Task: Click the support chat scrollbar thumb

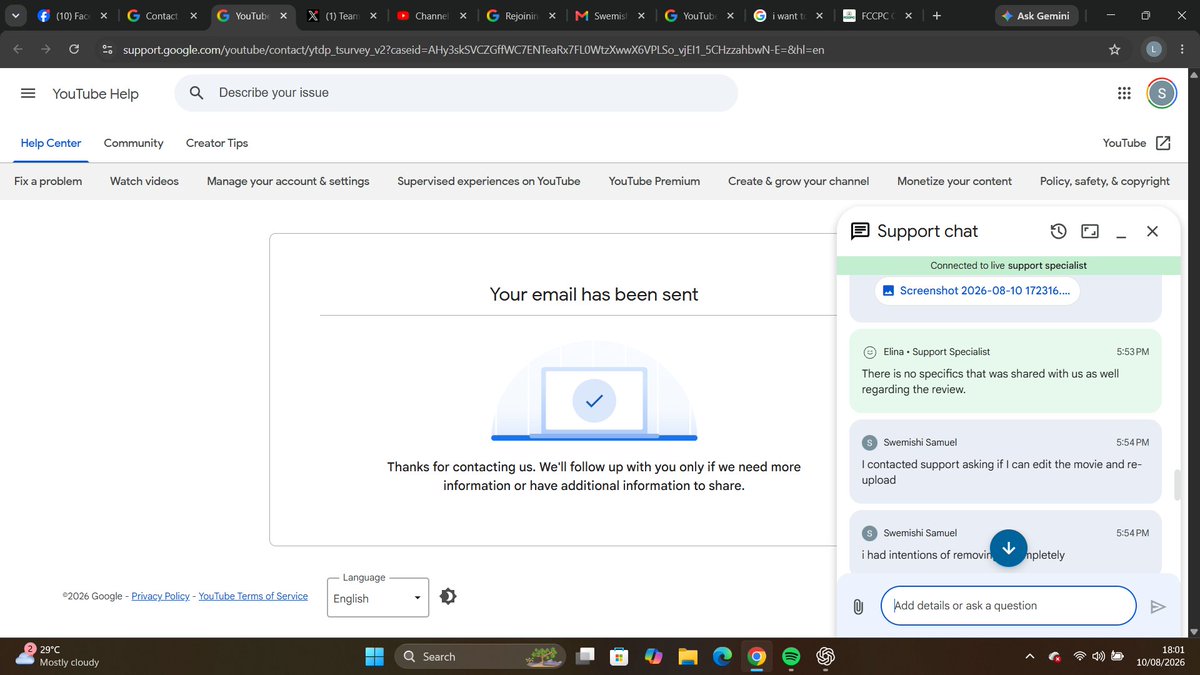Action: pyautogui.click(x=1176, y=485)
